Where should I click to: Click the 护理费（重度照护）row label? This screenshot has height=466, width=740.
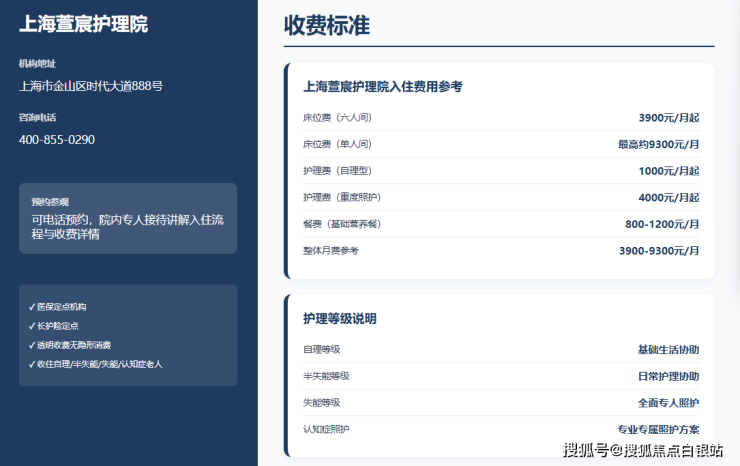click(342, 197)
